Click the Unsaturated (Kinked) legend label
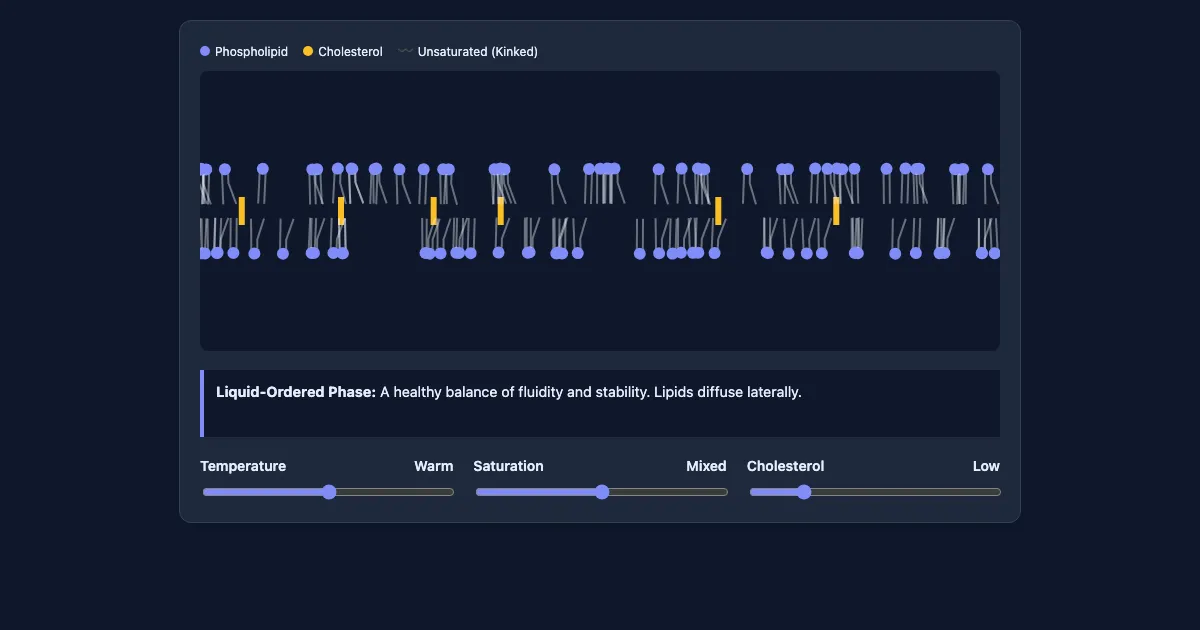 pos(477,52)
